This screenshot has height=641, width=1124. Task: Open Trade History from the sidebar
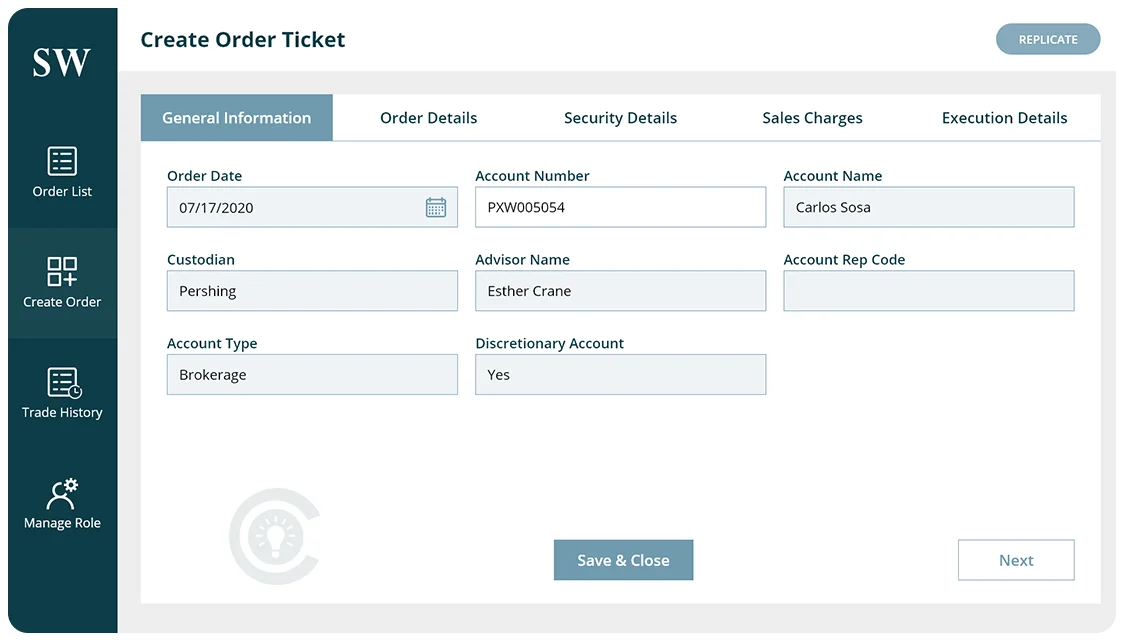tap(62, 393)
